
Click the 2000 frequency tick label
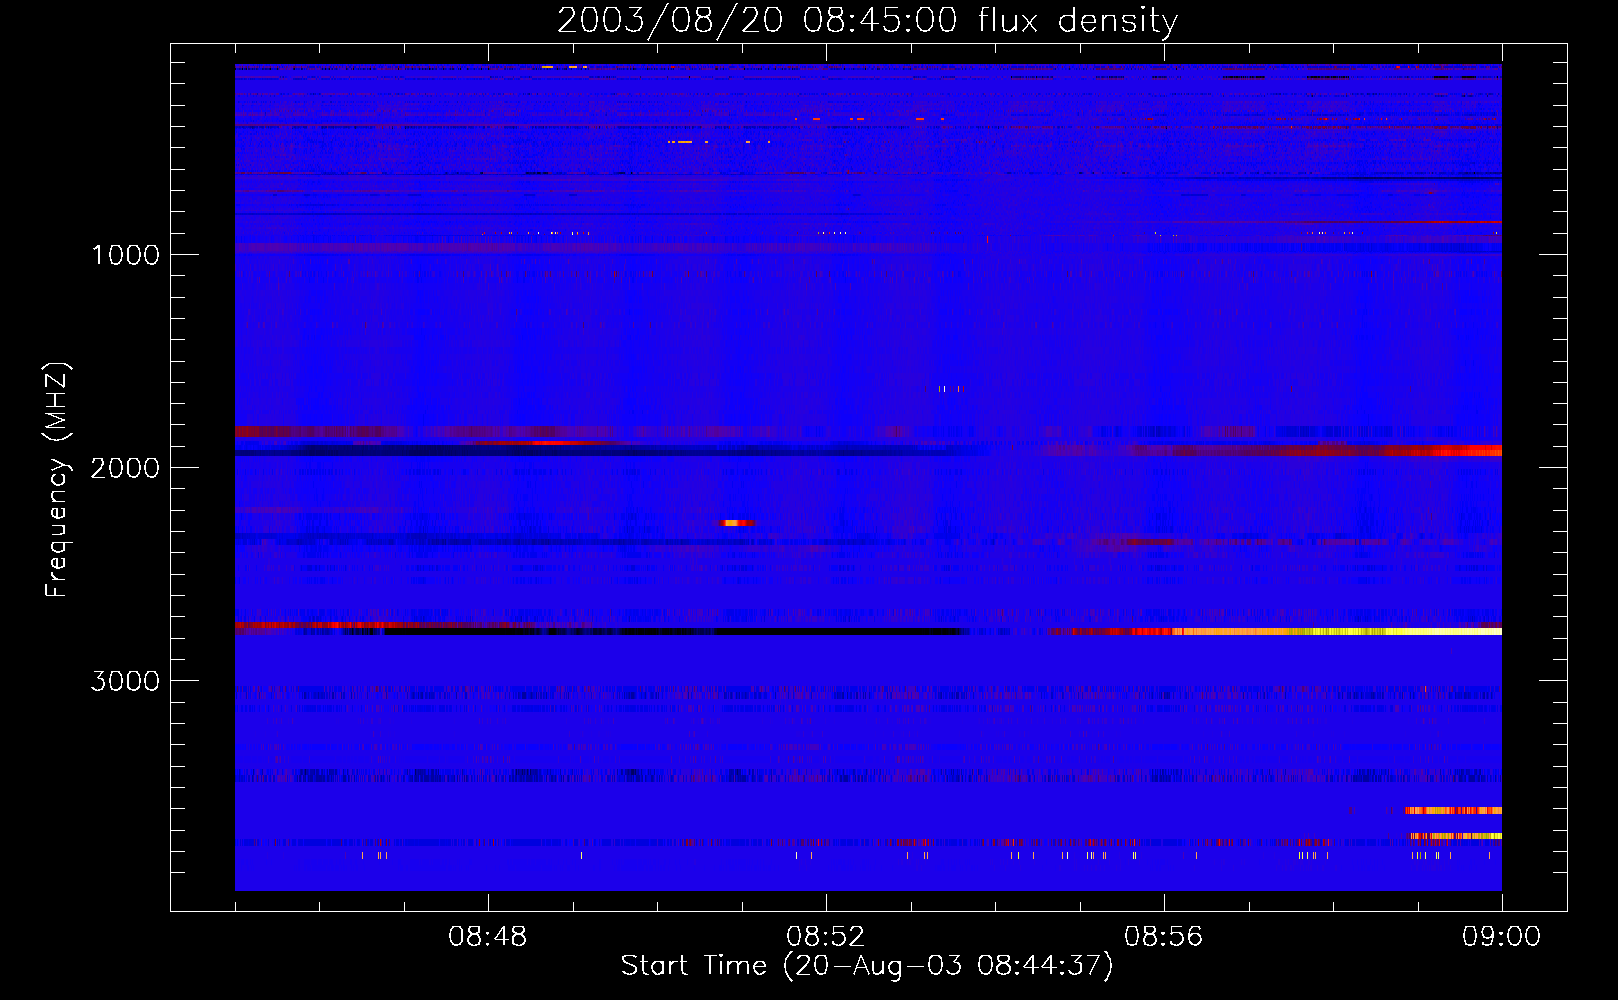coord(125,468)
